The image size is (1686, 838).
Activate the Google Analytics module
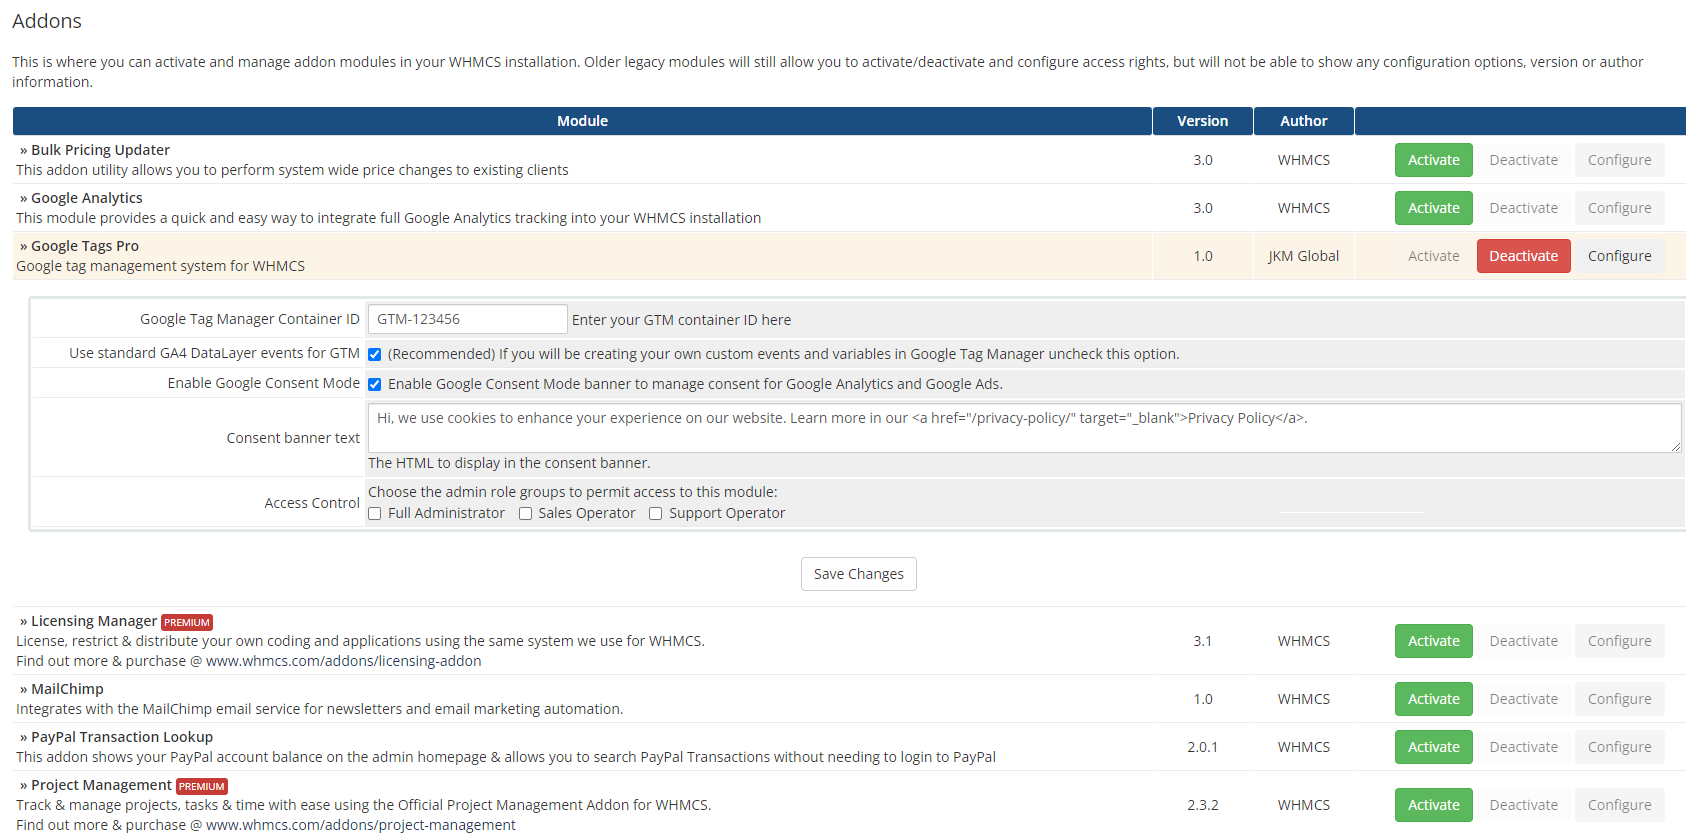point(1433,208)
